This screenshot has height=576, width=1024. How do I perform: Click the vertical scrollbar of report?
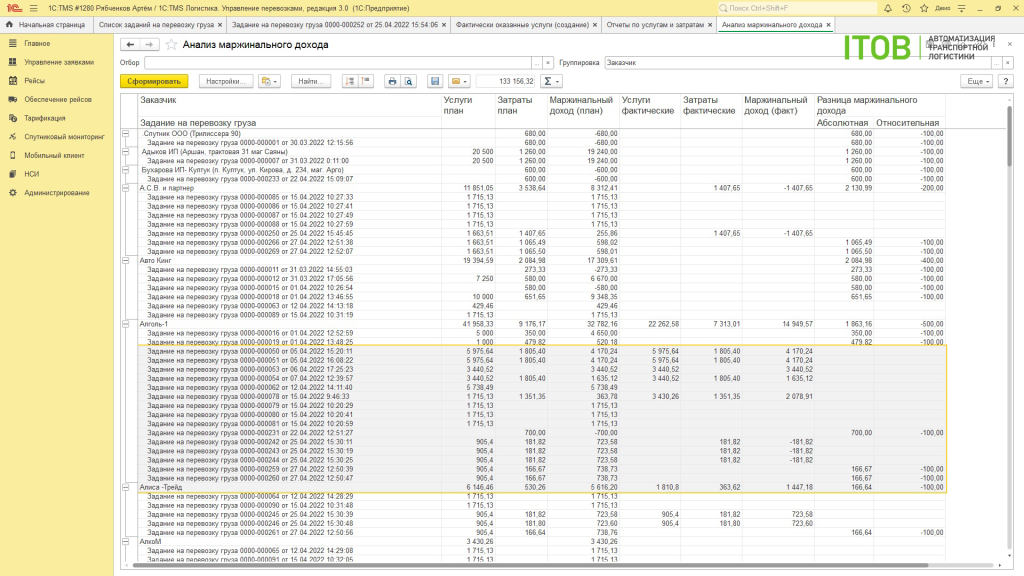[x=1010, y=135]
